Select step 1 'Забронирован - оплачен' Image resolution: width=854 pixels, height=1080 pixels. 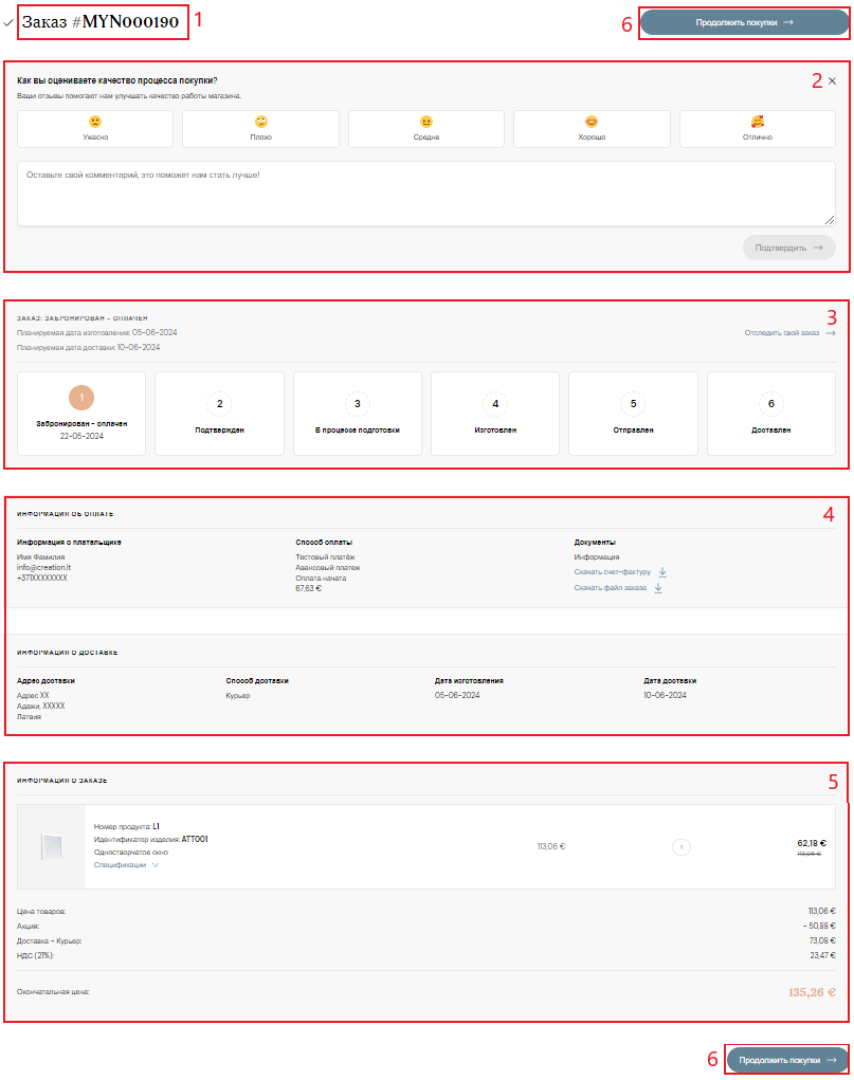pyautogui.click(x=82, y=413)
